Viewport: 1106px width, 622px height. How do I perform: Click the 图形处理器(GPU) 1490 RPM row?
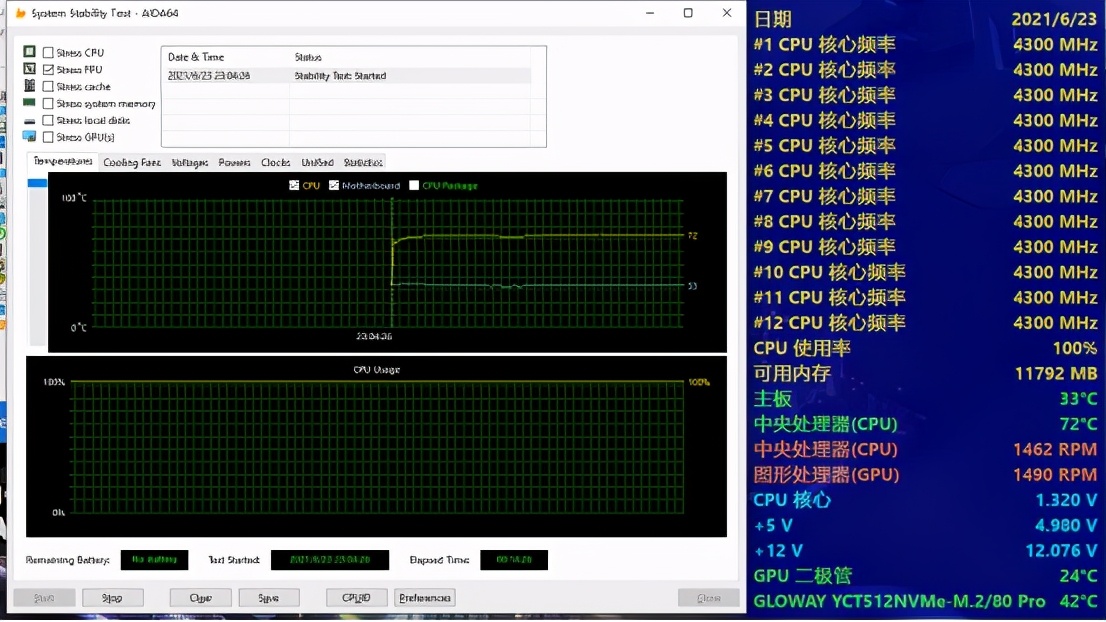pos(925,475)
